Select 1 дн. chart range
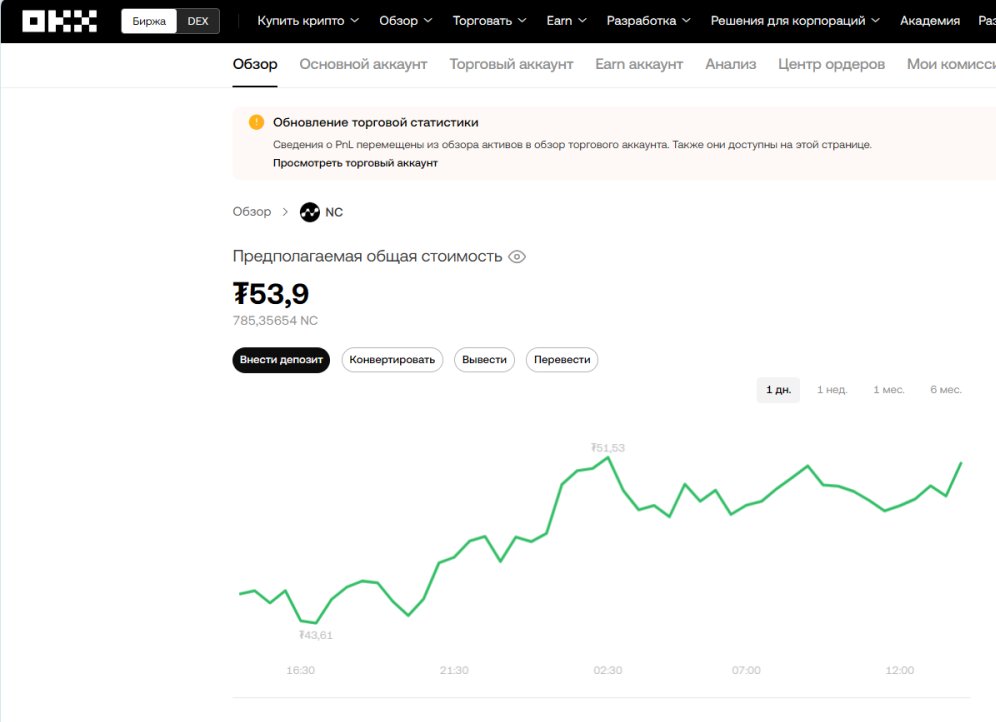Viewport: 996px width, 722px height. 778,390
